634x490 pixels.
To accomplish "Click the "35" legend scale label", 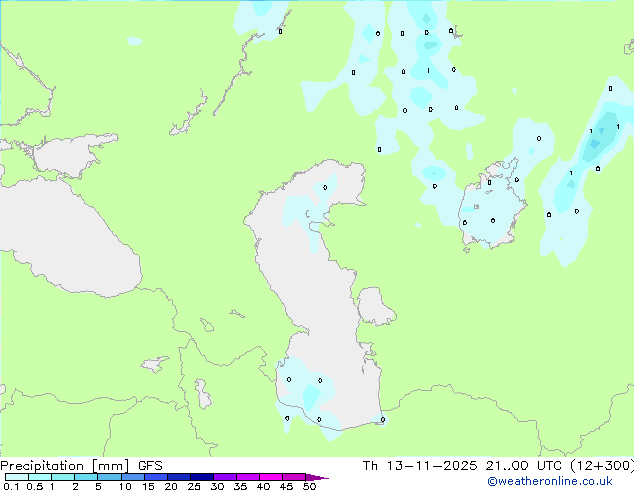I will 240,486.
